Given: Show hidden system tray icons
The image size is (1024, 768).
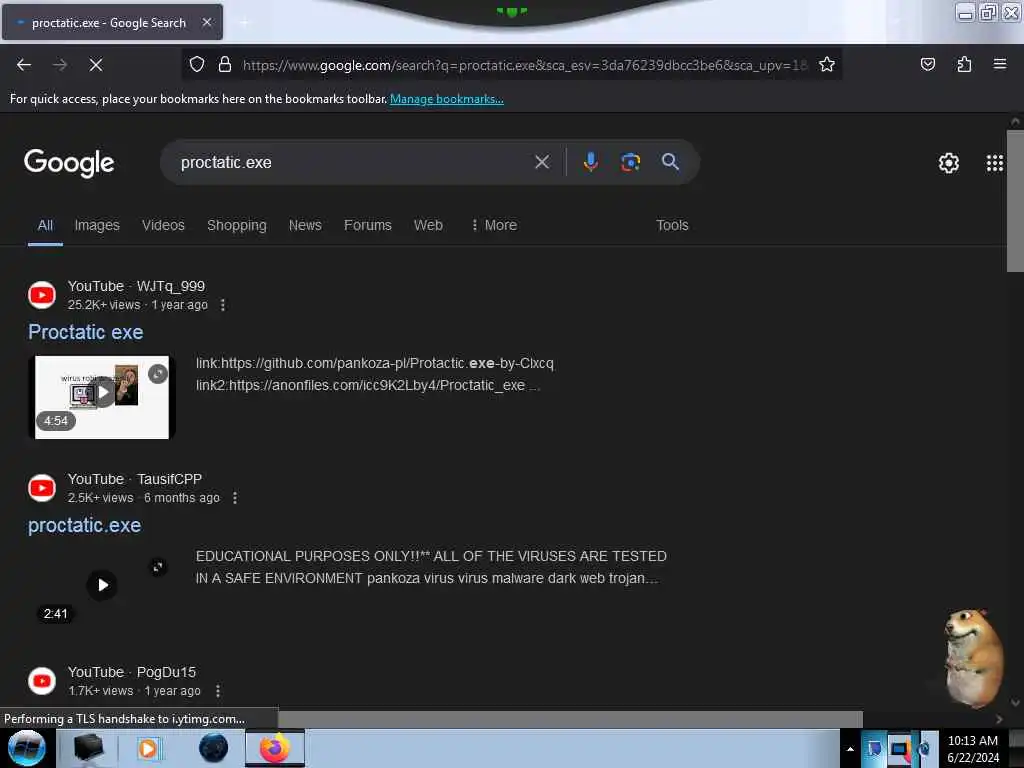Looking at the screenshot, I should [x=850, y=749].
